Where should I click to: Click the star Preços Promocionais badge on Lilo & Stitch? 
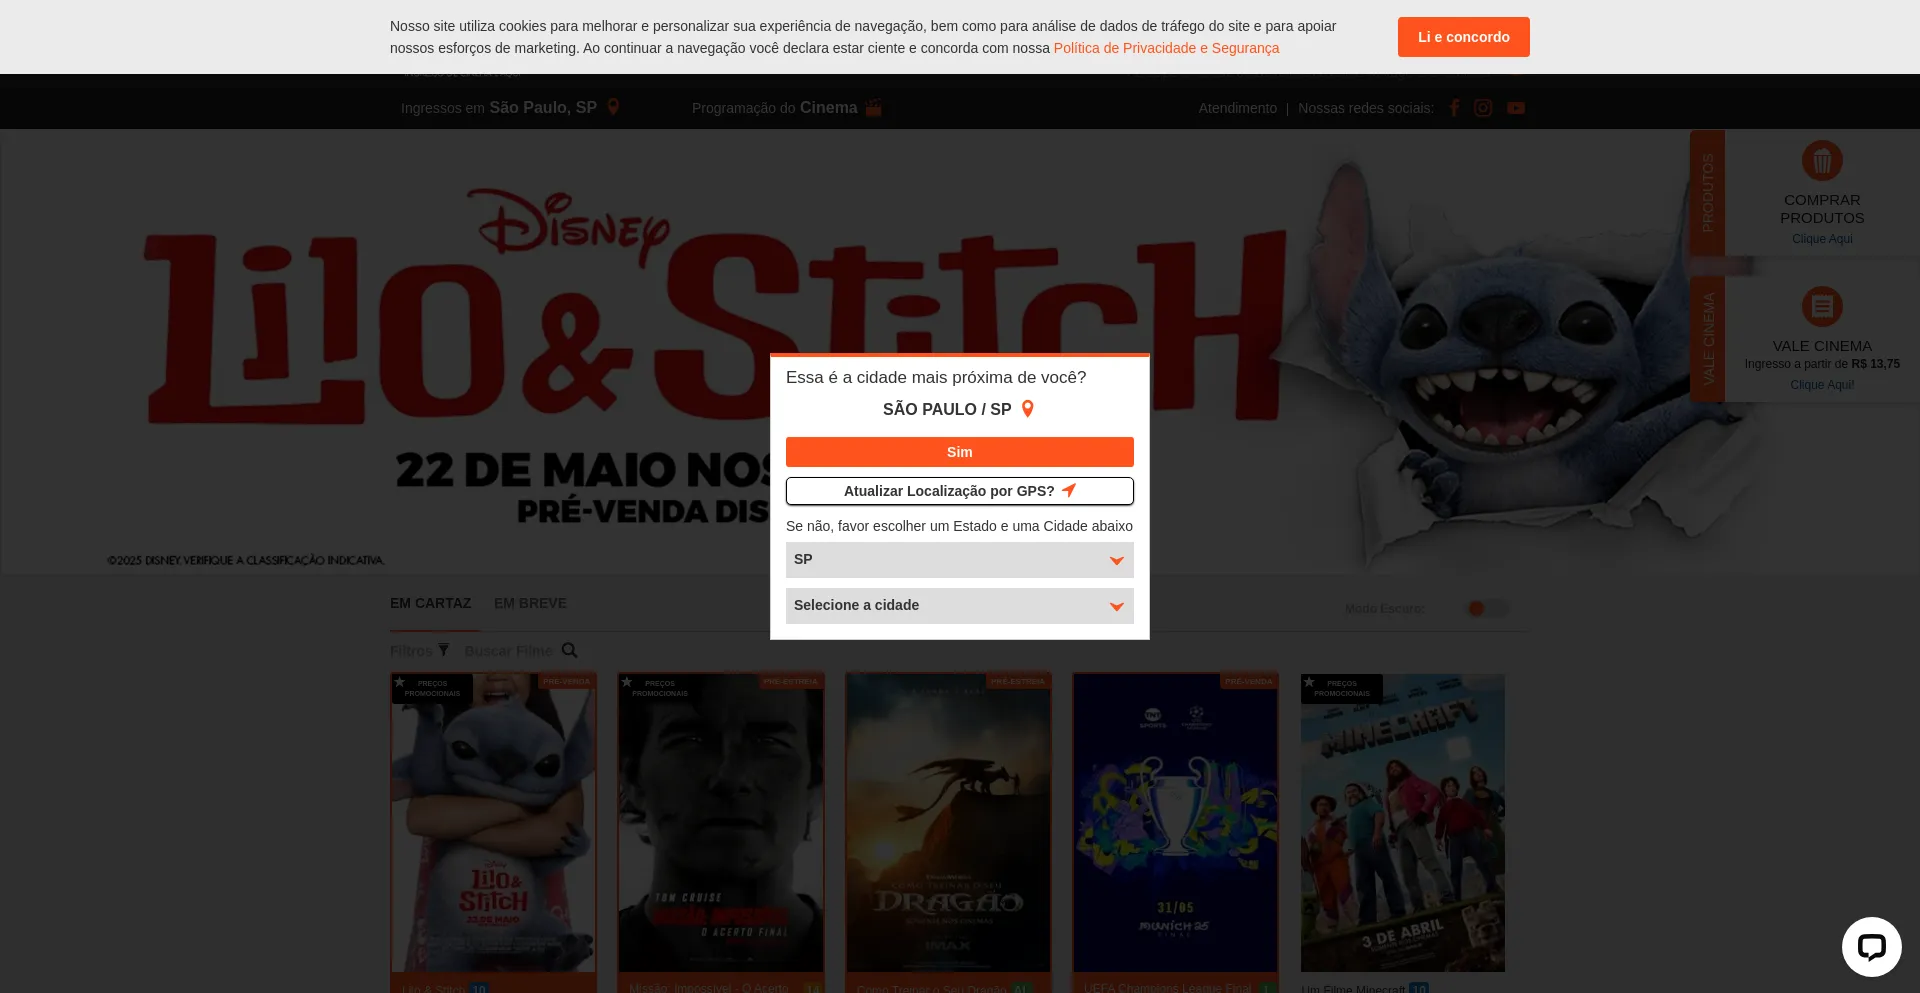tap(432, 688)
